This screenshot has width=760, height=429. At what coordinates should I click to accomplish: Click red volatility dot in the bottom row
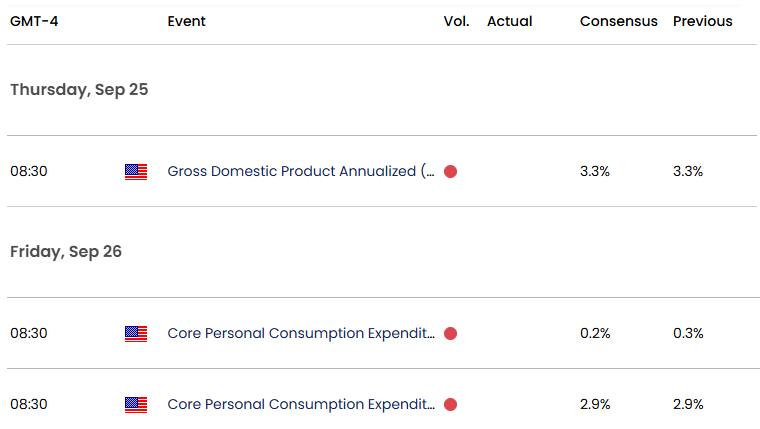click(450, 405)
